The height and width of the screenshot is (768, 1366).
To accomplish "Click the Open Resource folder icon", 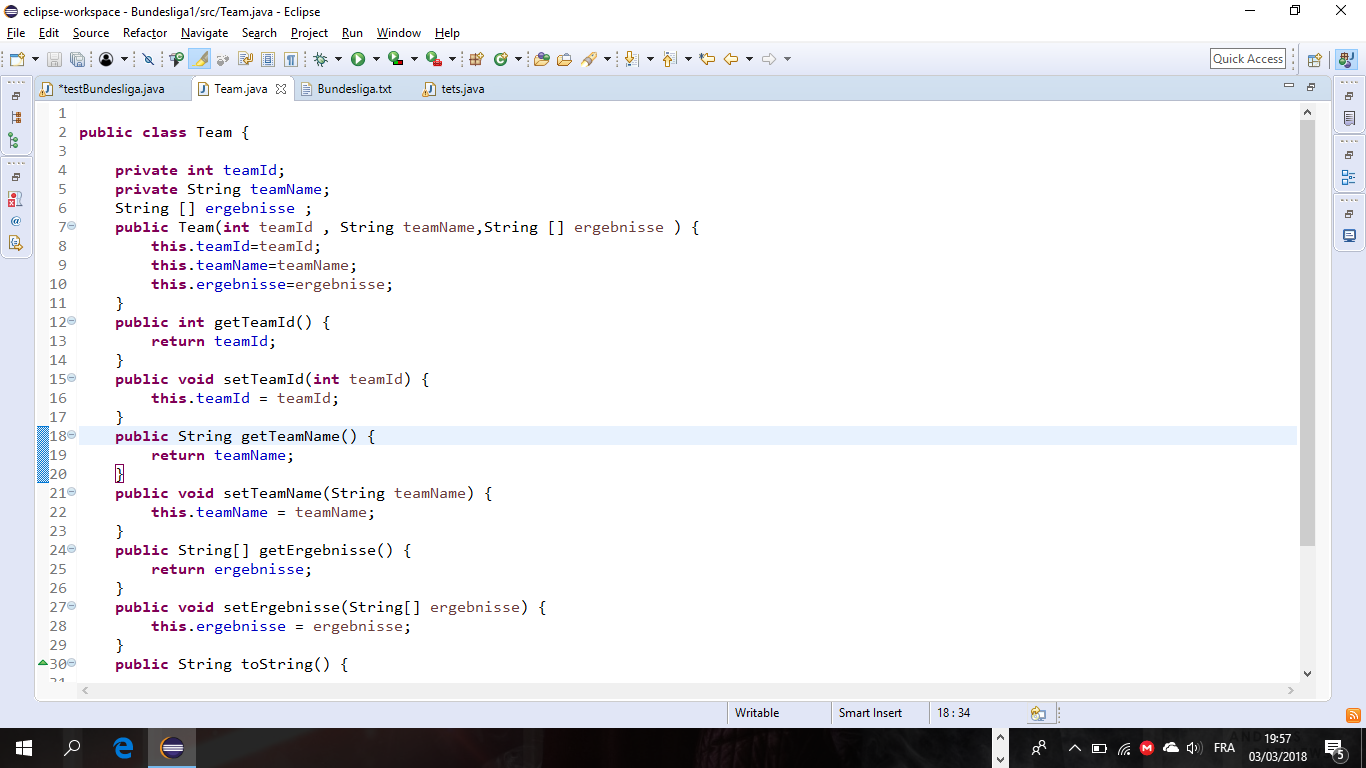I will click(564, 59).
